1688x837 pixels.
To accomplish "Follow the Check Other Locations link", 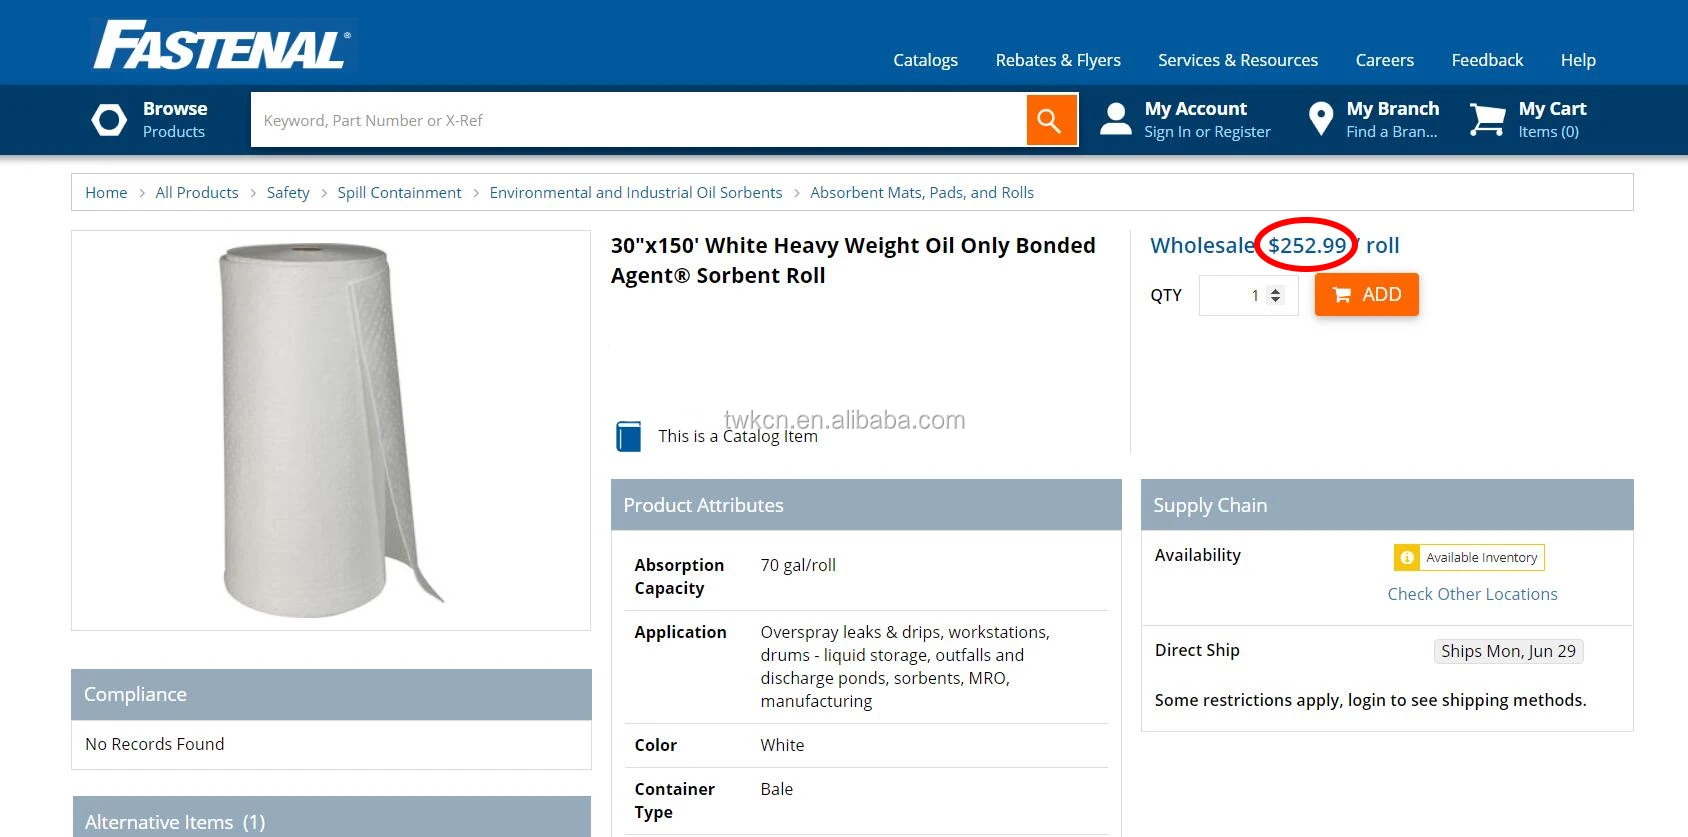I will click(1472, 594).
